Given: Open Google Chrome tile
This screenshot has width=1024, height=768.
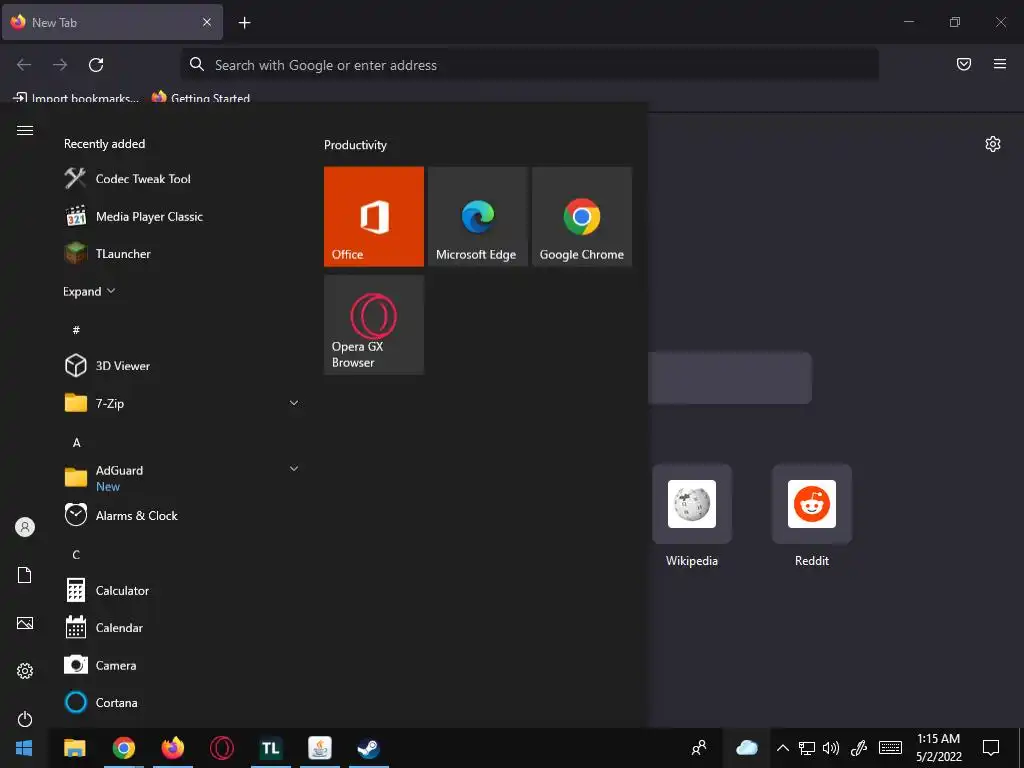Looking at the screenshot, I should (582, 216).
